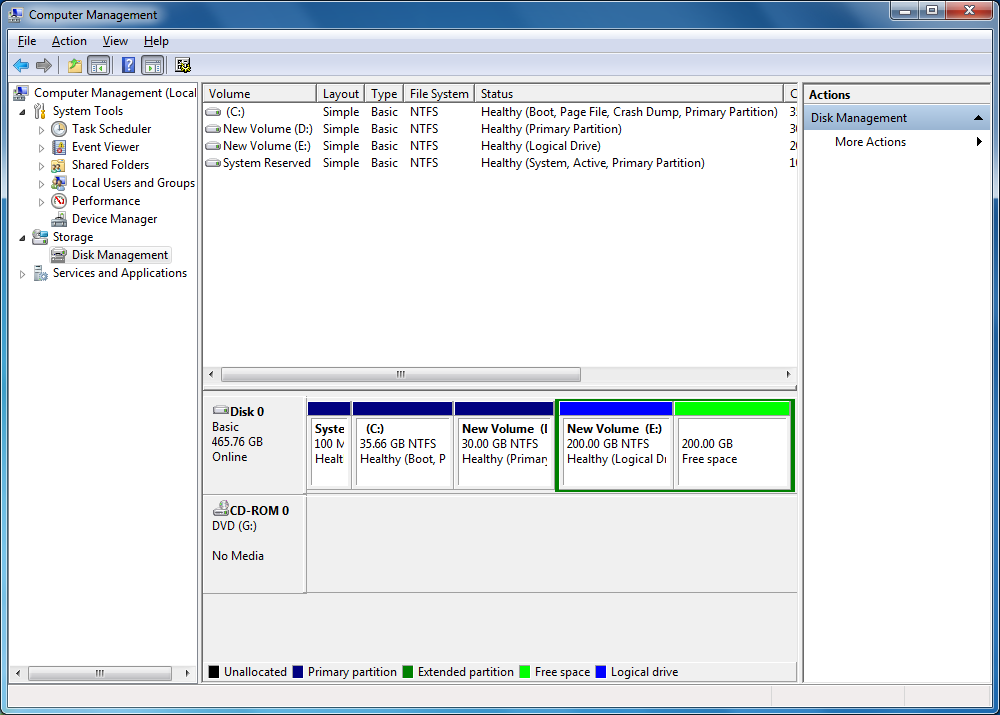Collapse the System Tools tree node
The width and height of the screenshot is (1000, 715).
click(22, 112)
